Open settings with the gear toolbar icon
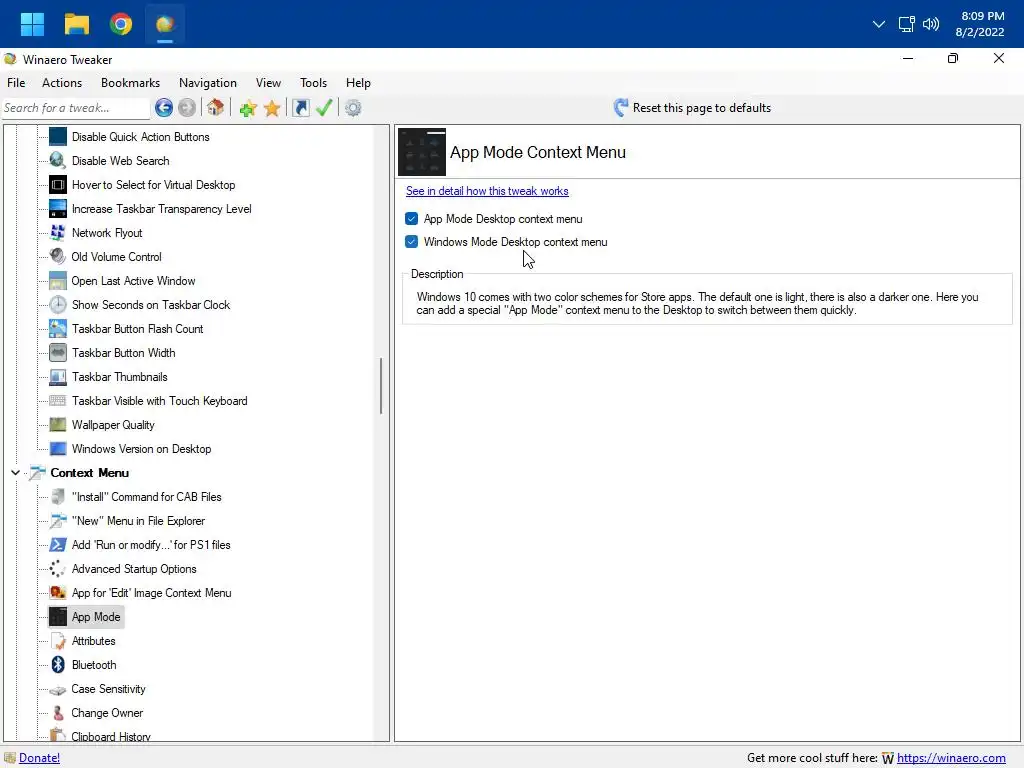Screen dimensions: 1024x768 353,108
